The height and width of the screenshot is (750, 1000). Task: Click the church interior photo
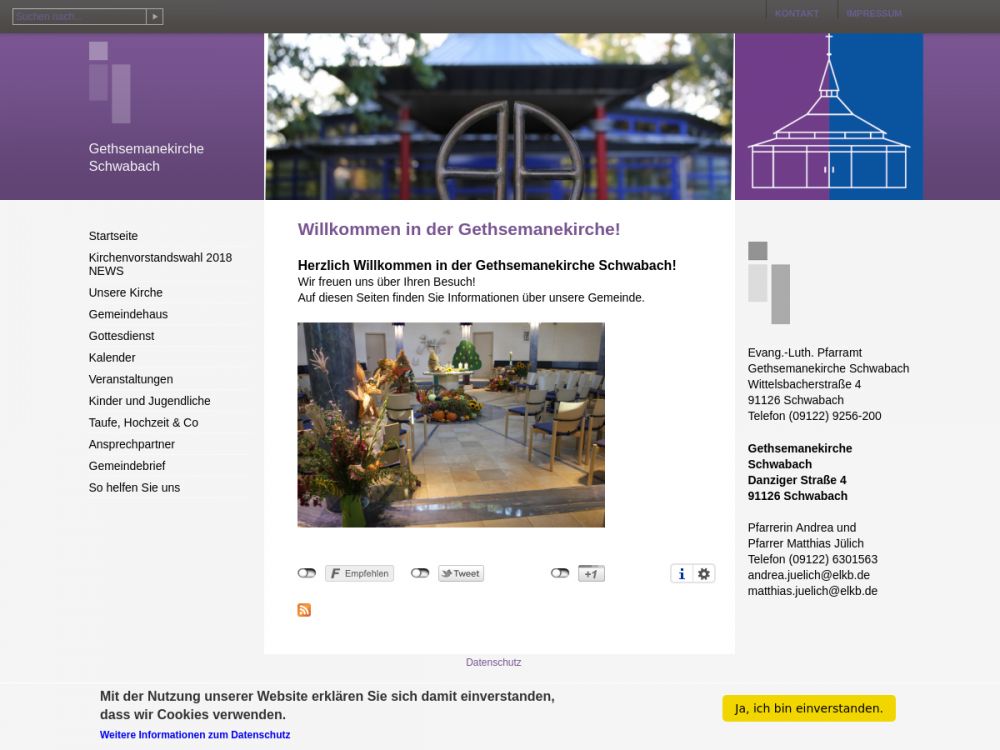451,425
